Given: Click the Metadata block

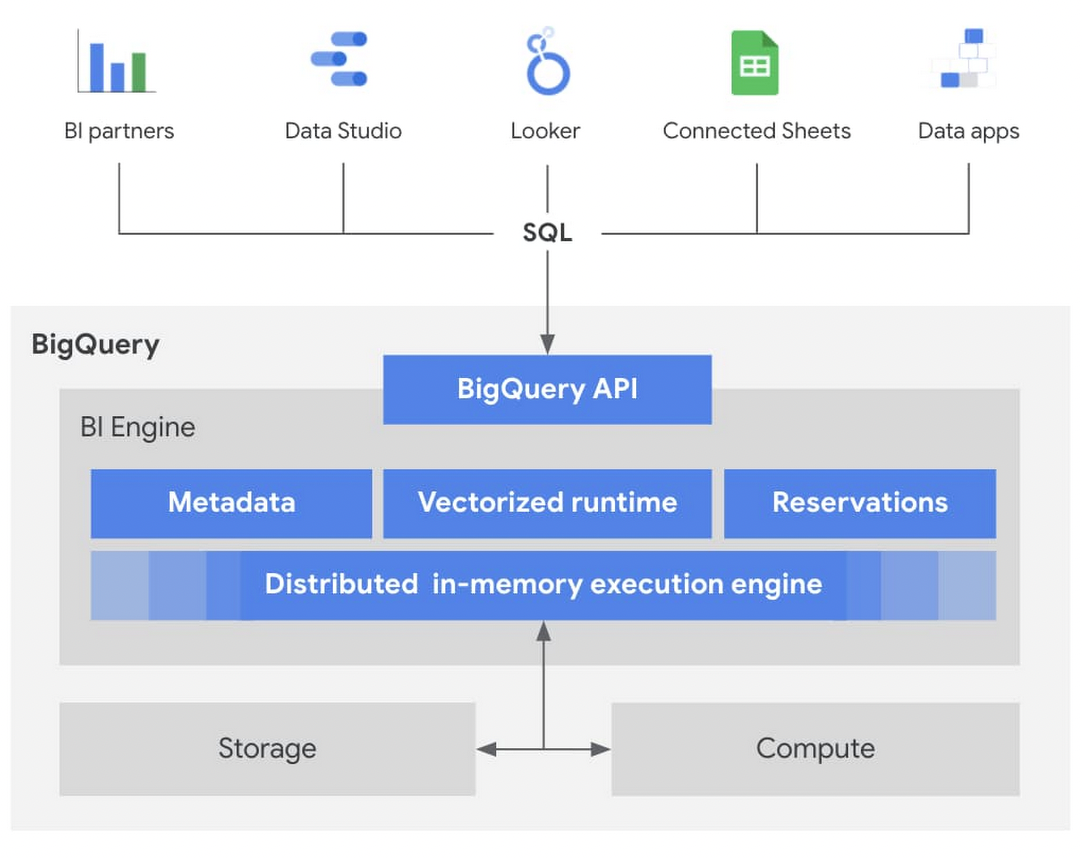Looking at the screenshot, I should coord(231,503).
